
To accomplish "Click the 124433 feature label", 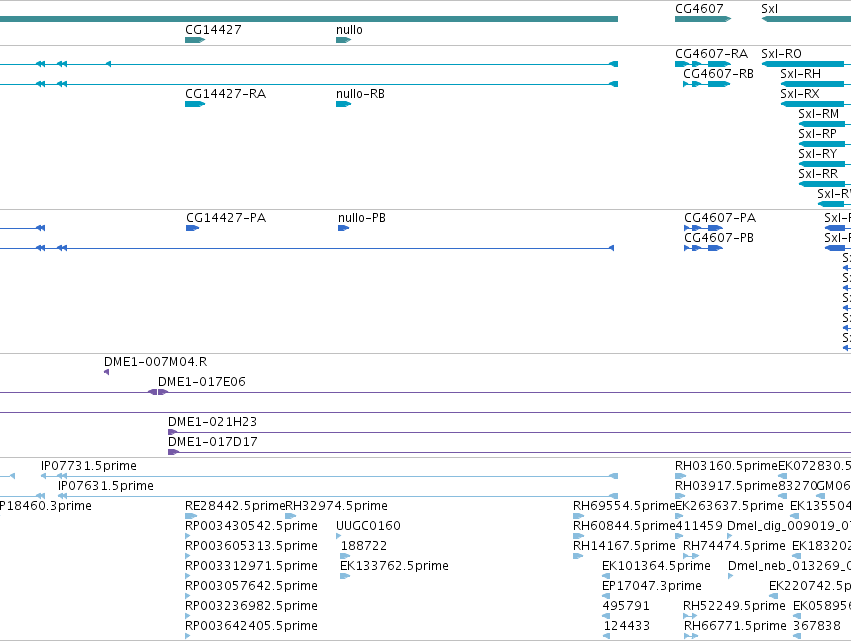I will coord(626,627).
